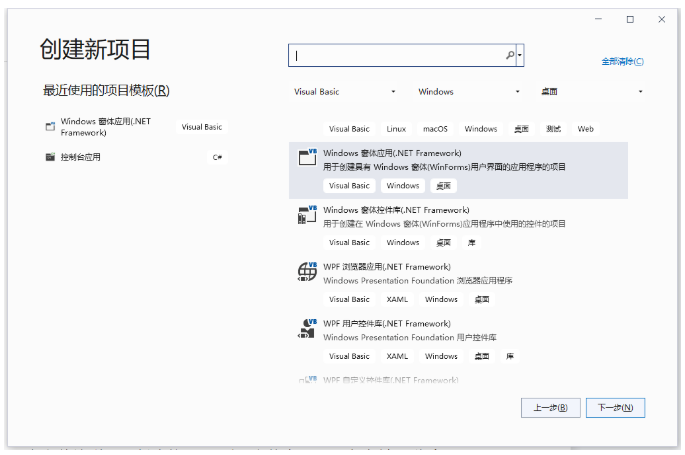Click the Windows Presentation Foundation 用户控件库 description

(410, 338)
